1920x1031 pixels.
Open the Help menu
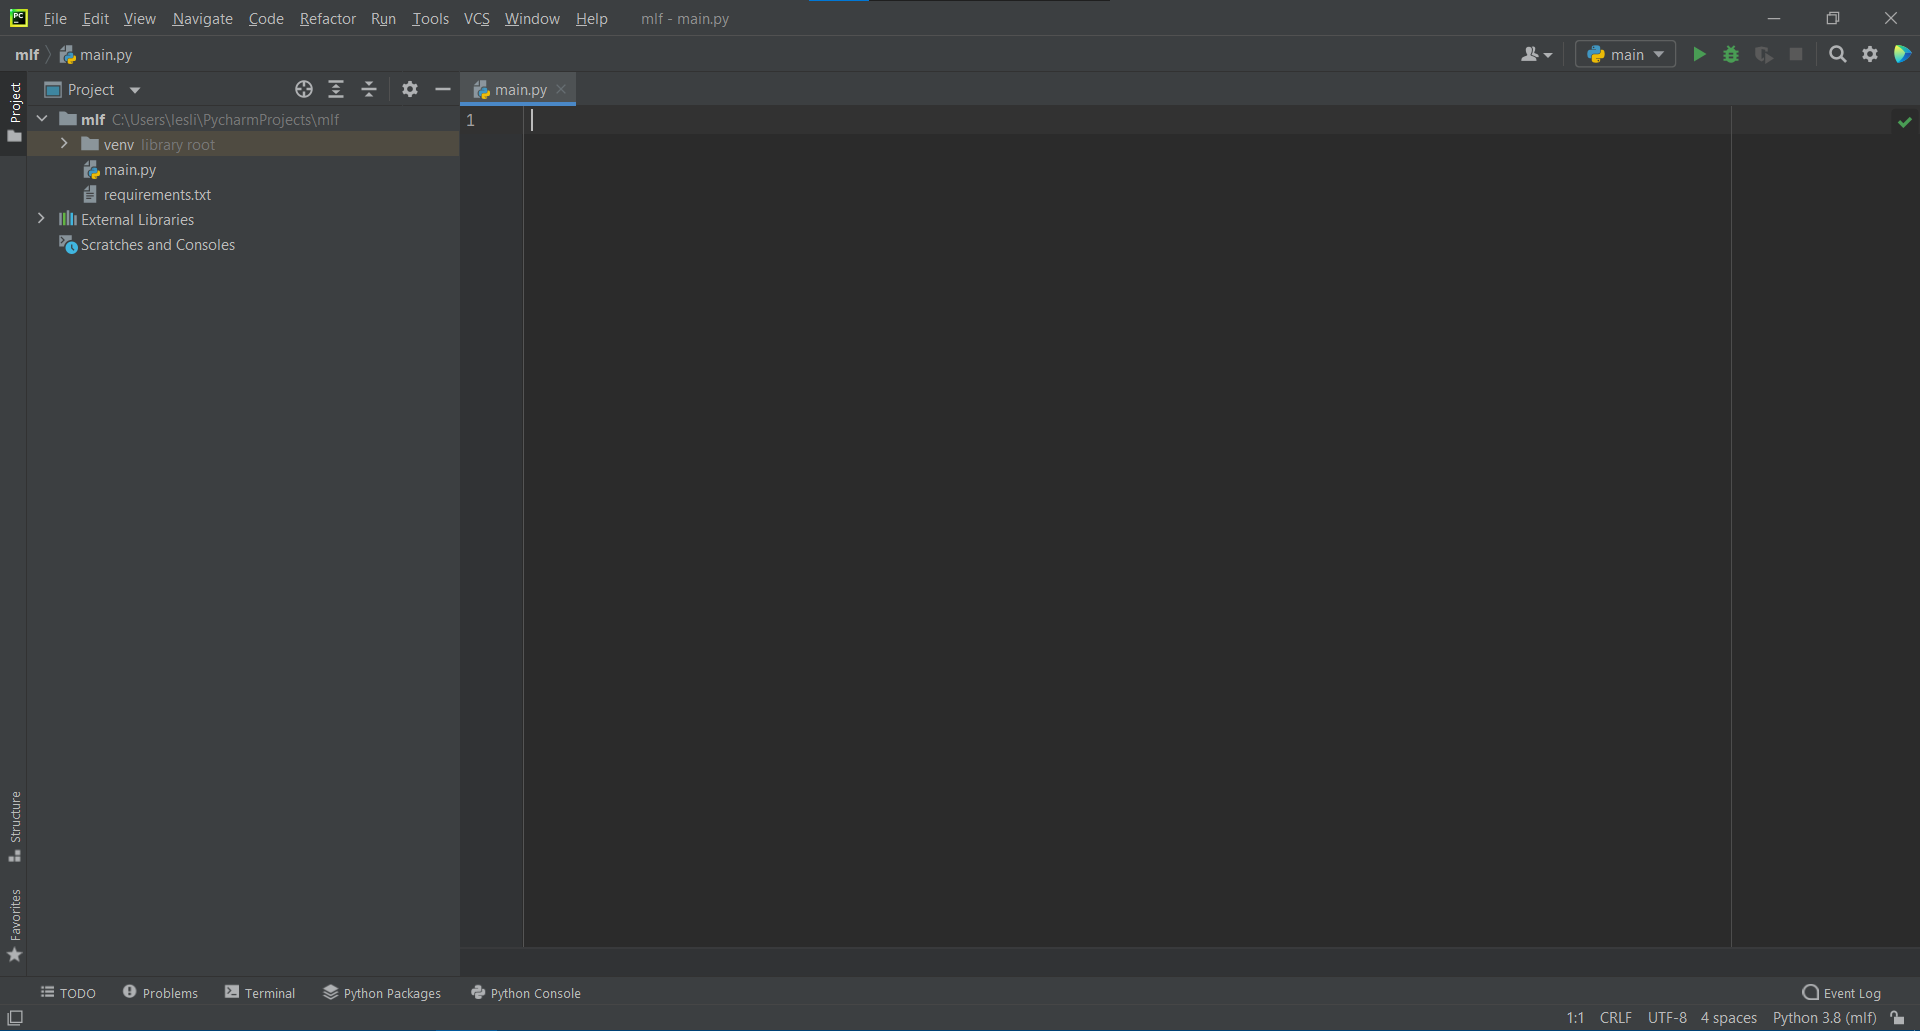tap(591, 19)
